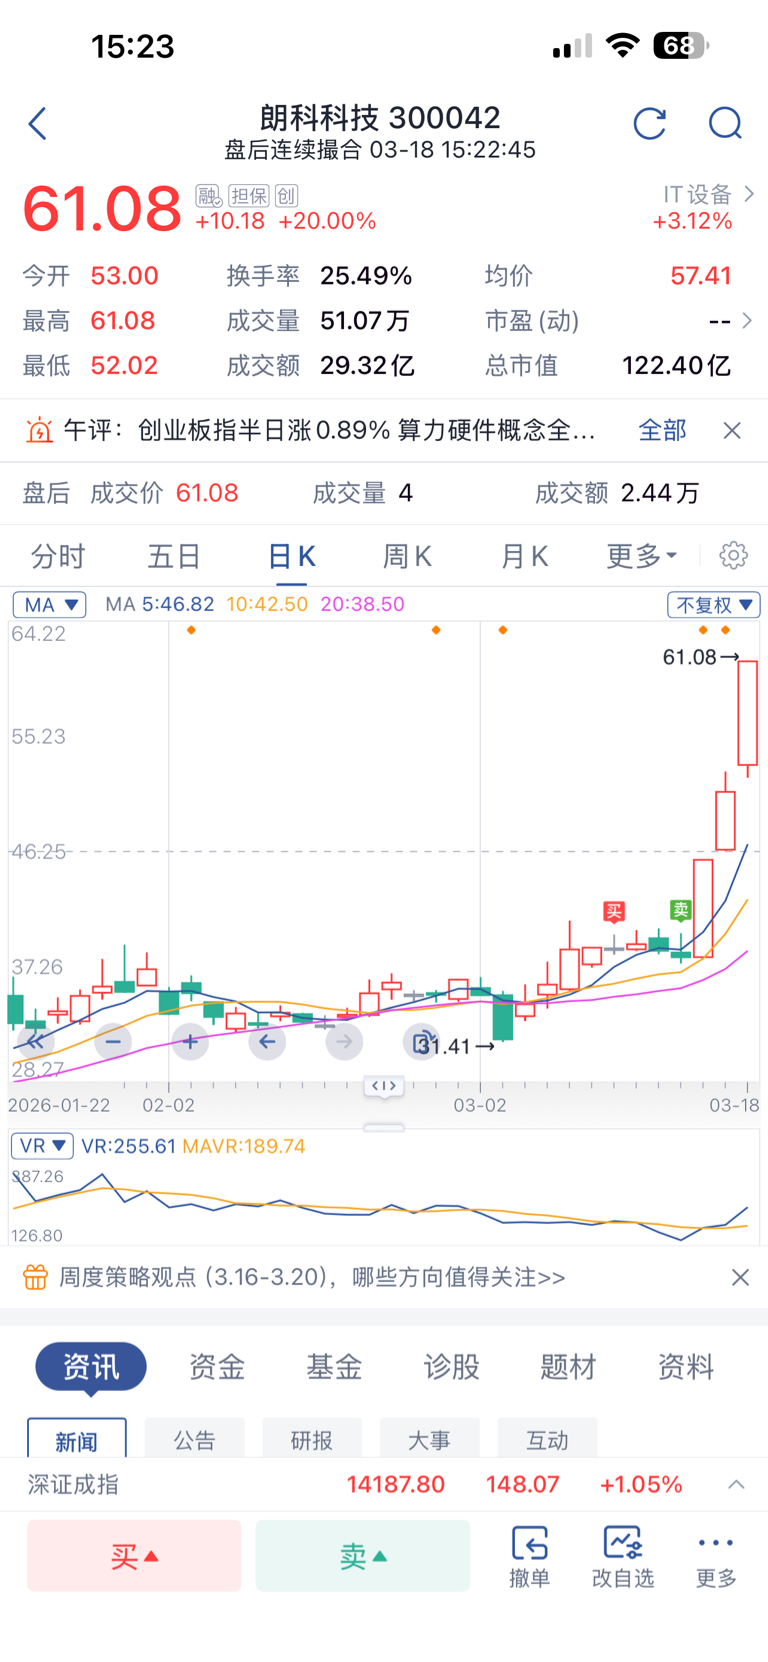Tap the 换手率 25.49% value
The image size is (768, 1662).
point(366,276)
